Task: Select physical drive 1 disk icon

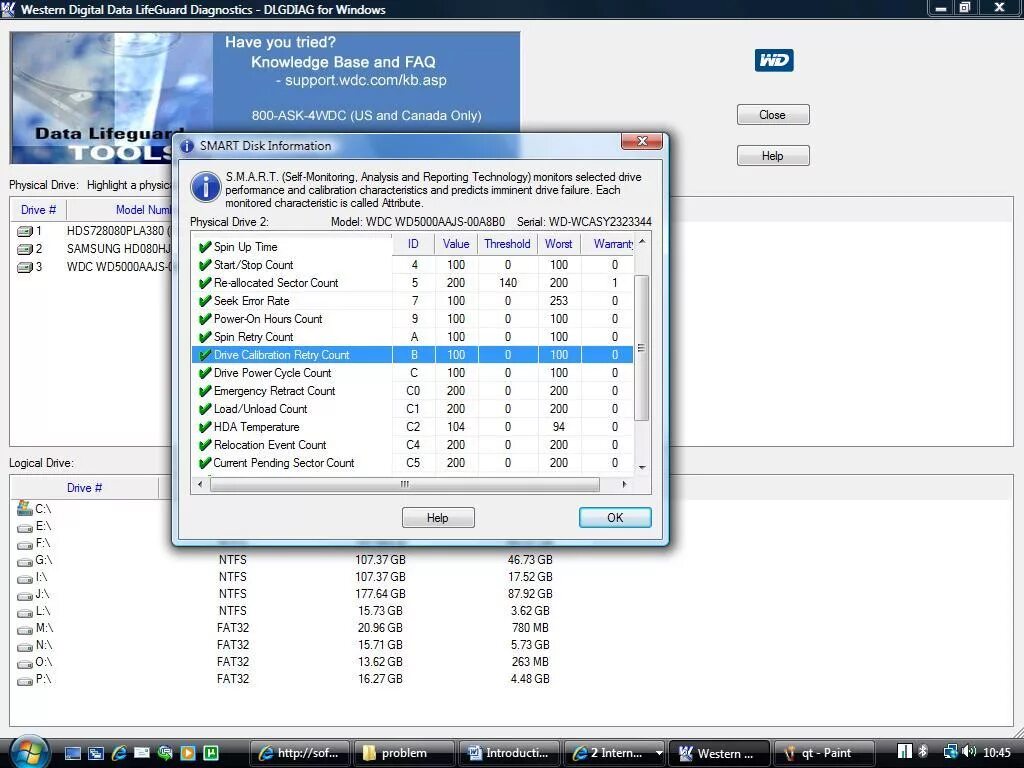Action: [25, 231]
